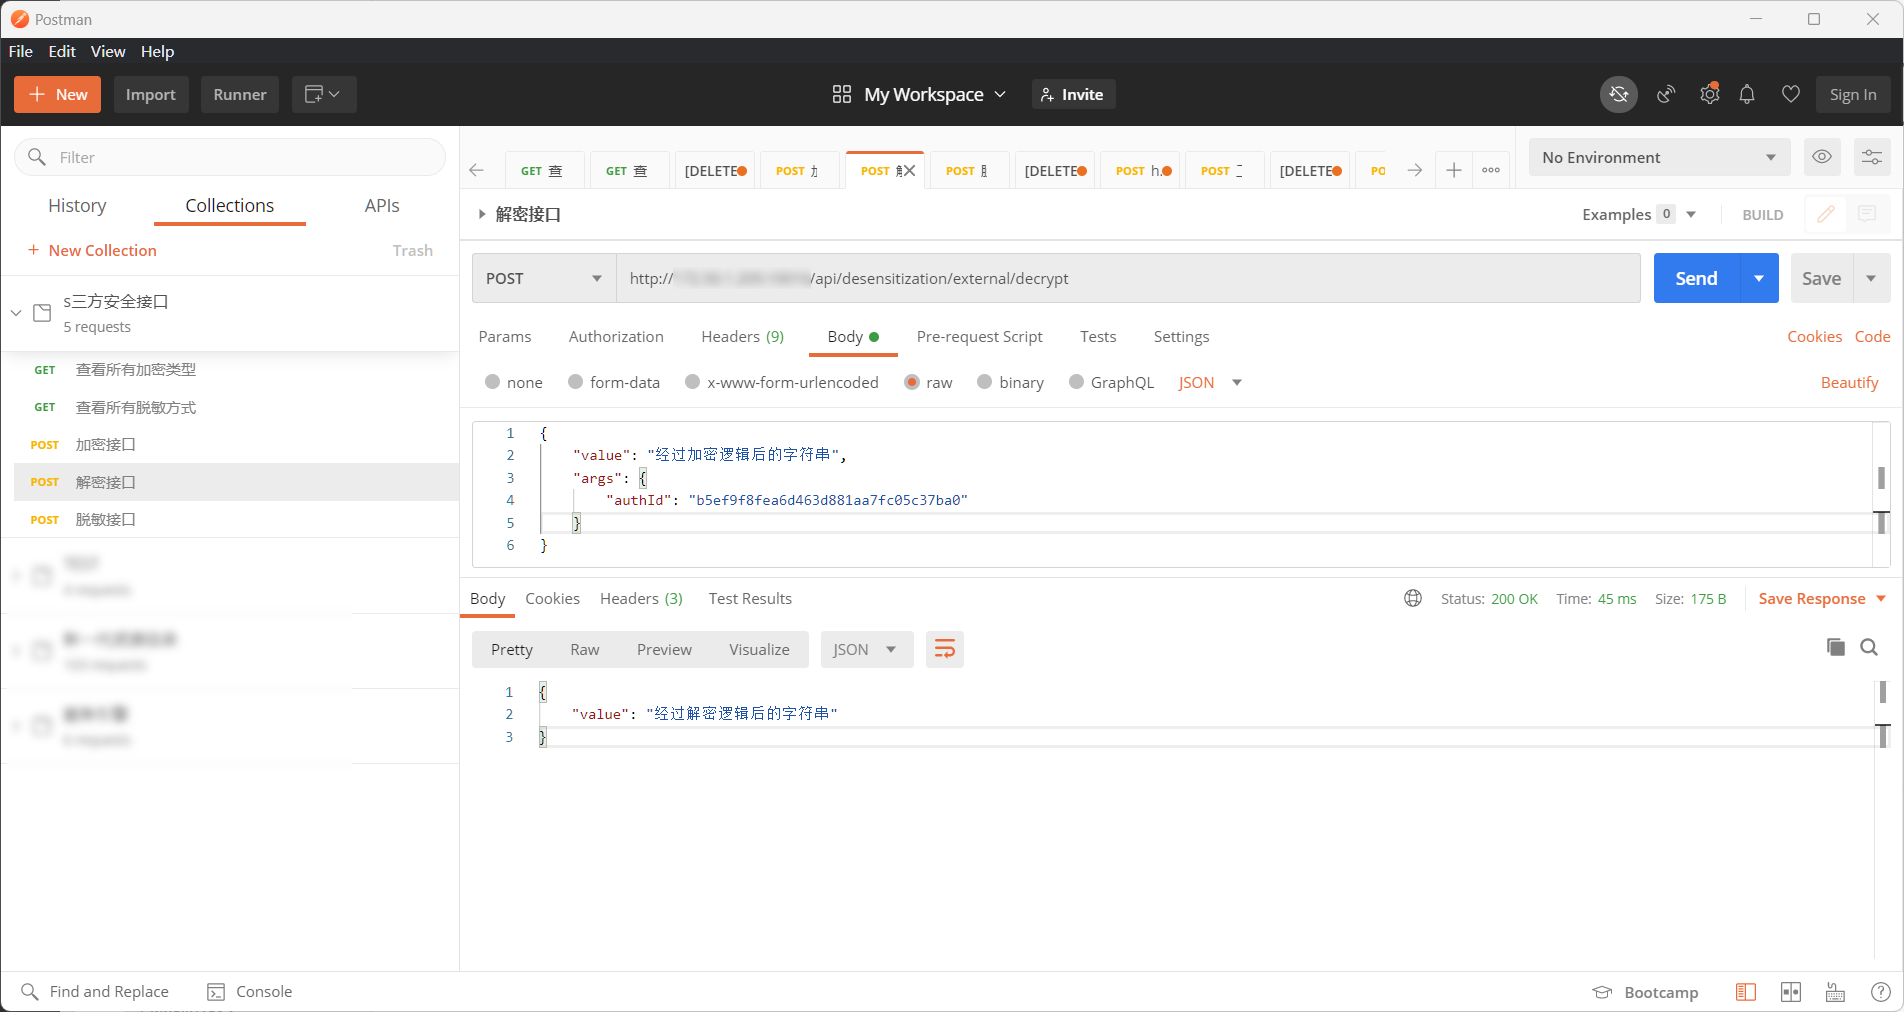Select the binary body option

point(985,382)
